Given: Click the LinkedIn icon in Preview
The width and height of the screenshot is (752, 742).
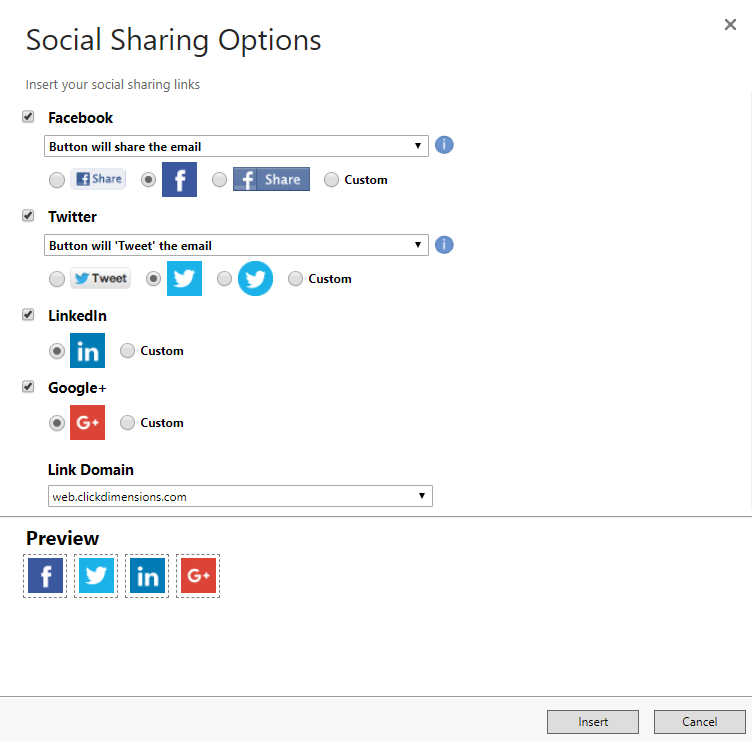Looking at the screenshot, I should point(147,576).
